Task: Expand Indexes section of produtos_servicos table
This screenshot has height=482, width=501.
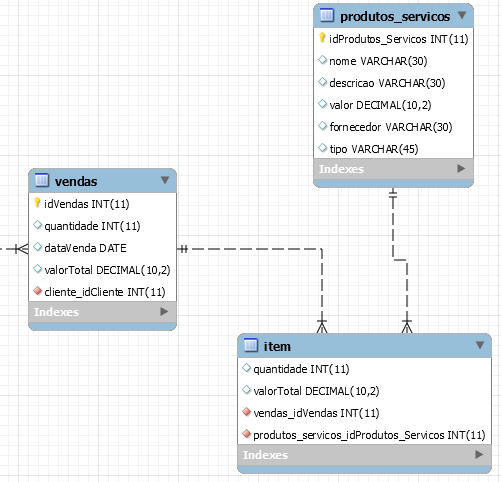Action: (x=461, y=169)
